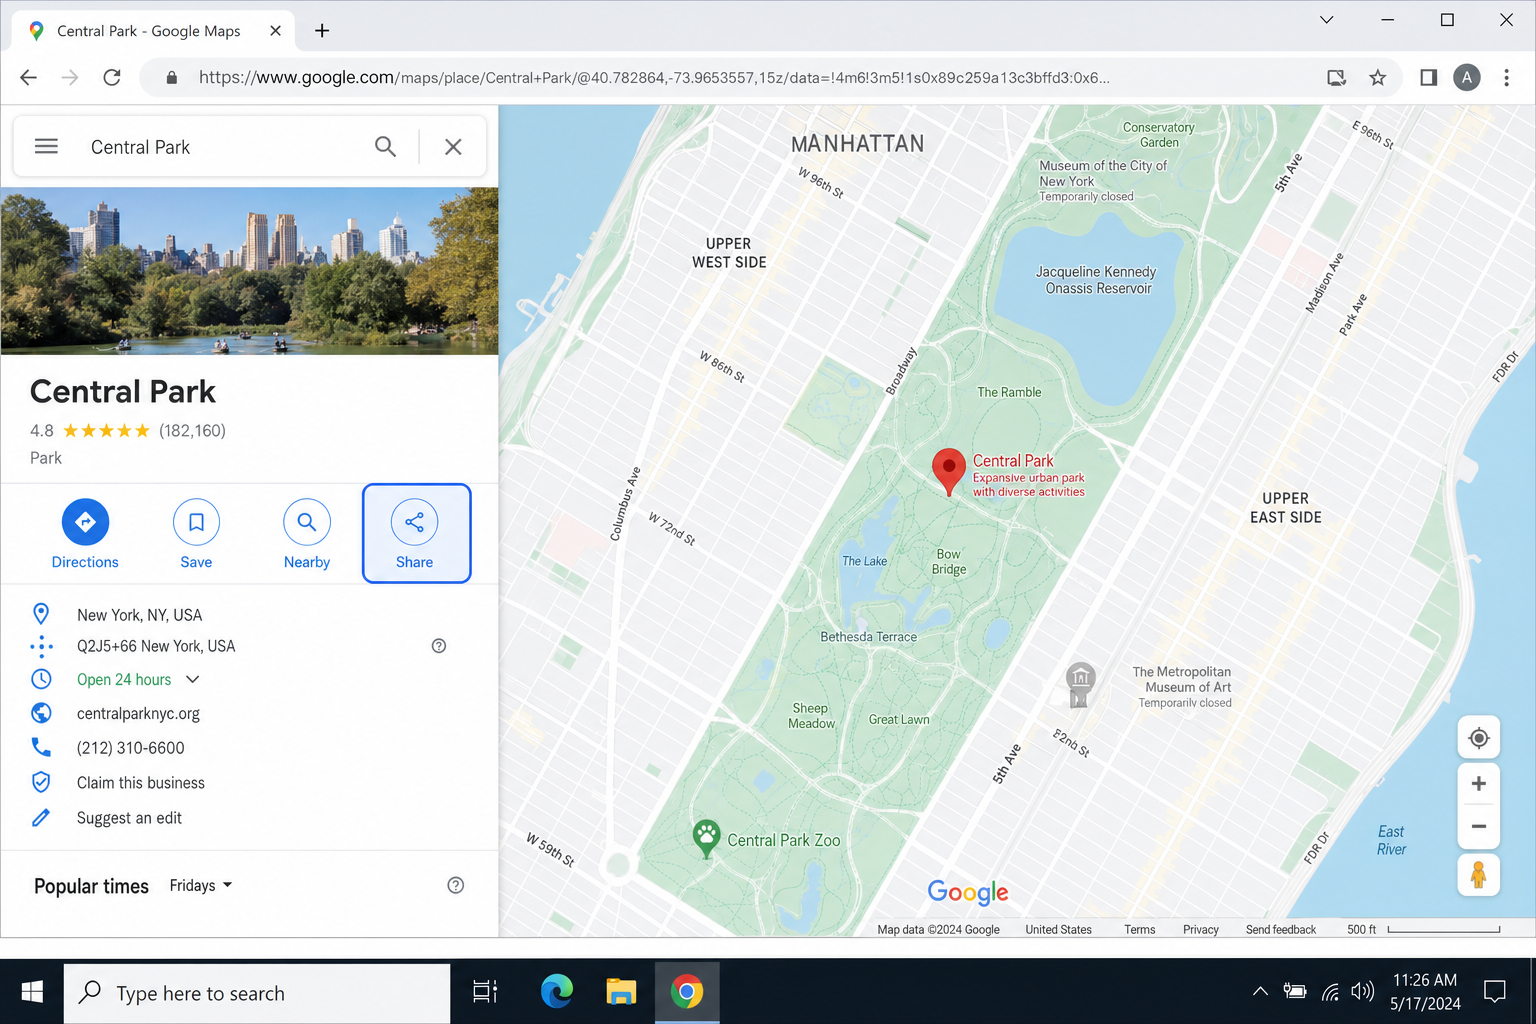Click Museum of the City of New York label
1536x1024 pixels.
[1102, 174]
